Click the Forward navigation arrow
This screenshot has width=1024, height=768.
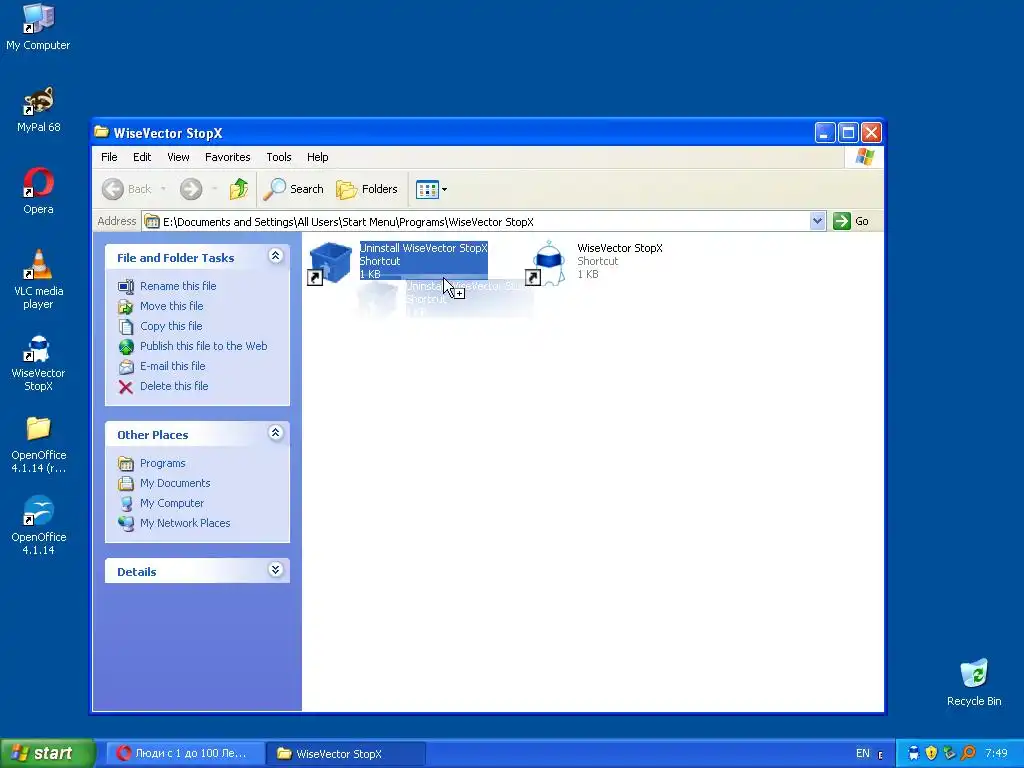click(x=191, y=189)
